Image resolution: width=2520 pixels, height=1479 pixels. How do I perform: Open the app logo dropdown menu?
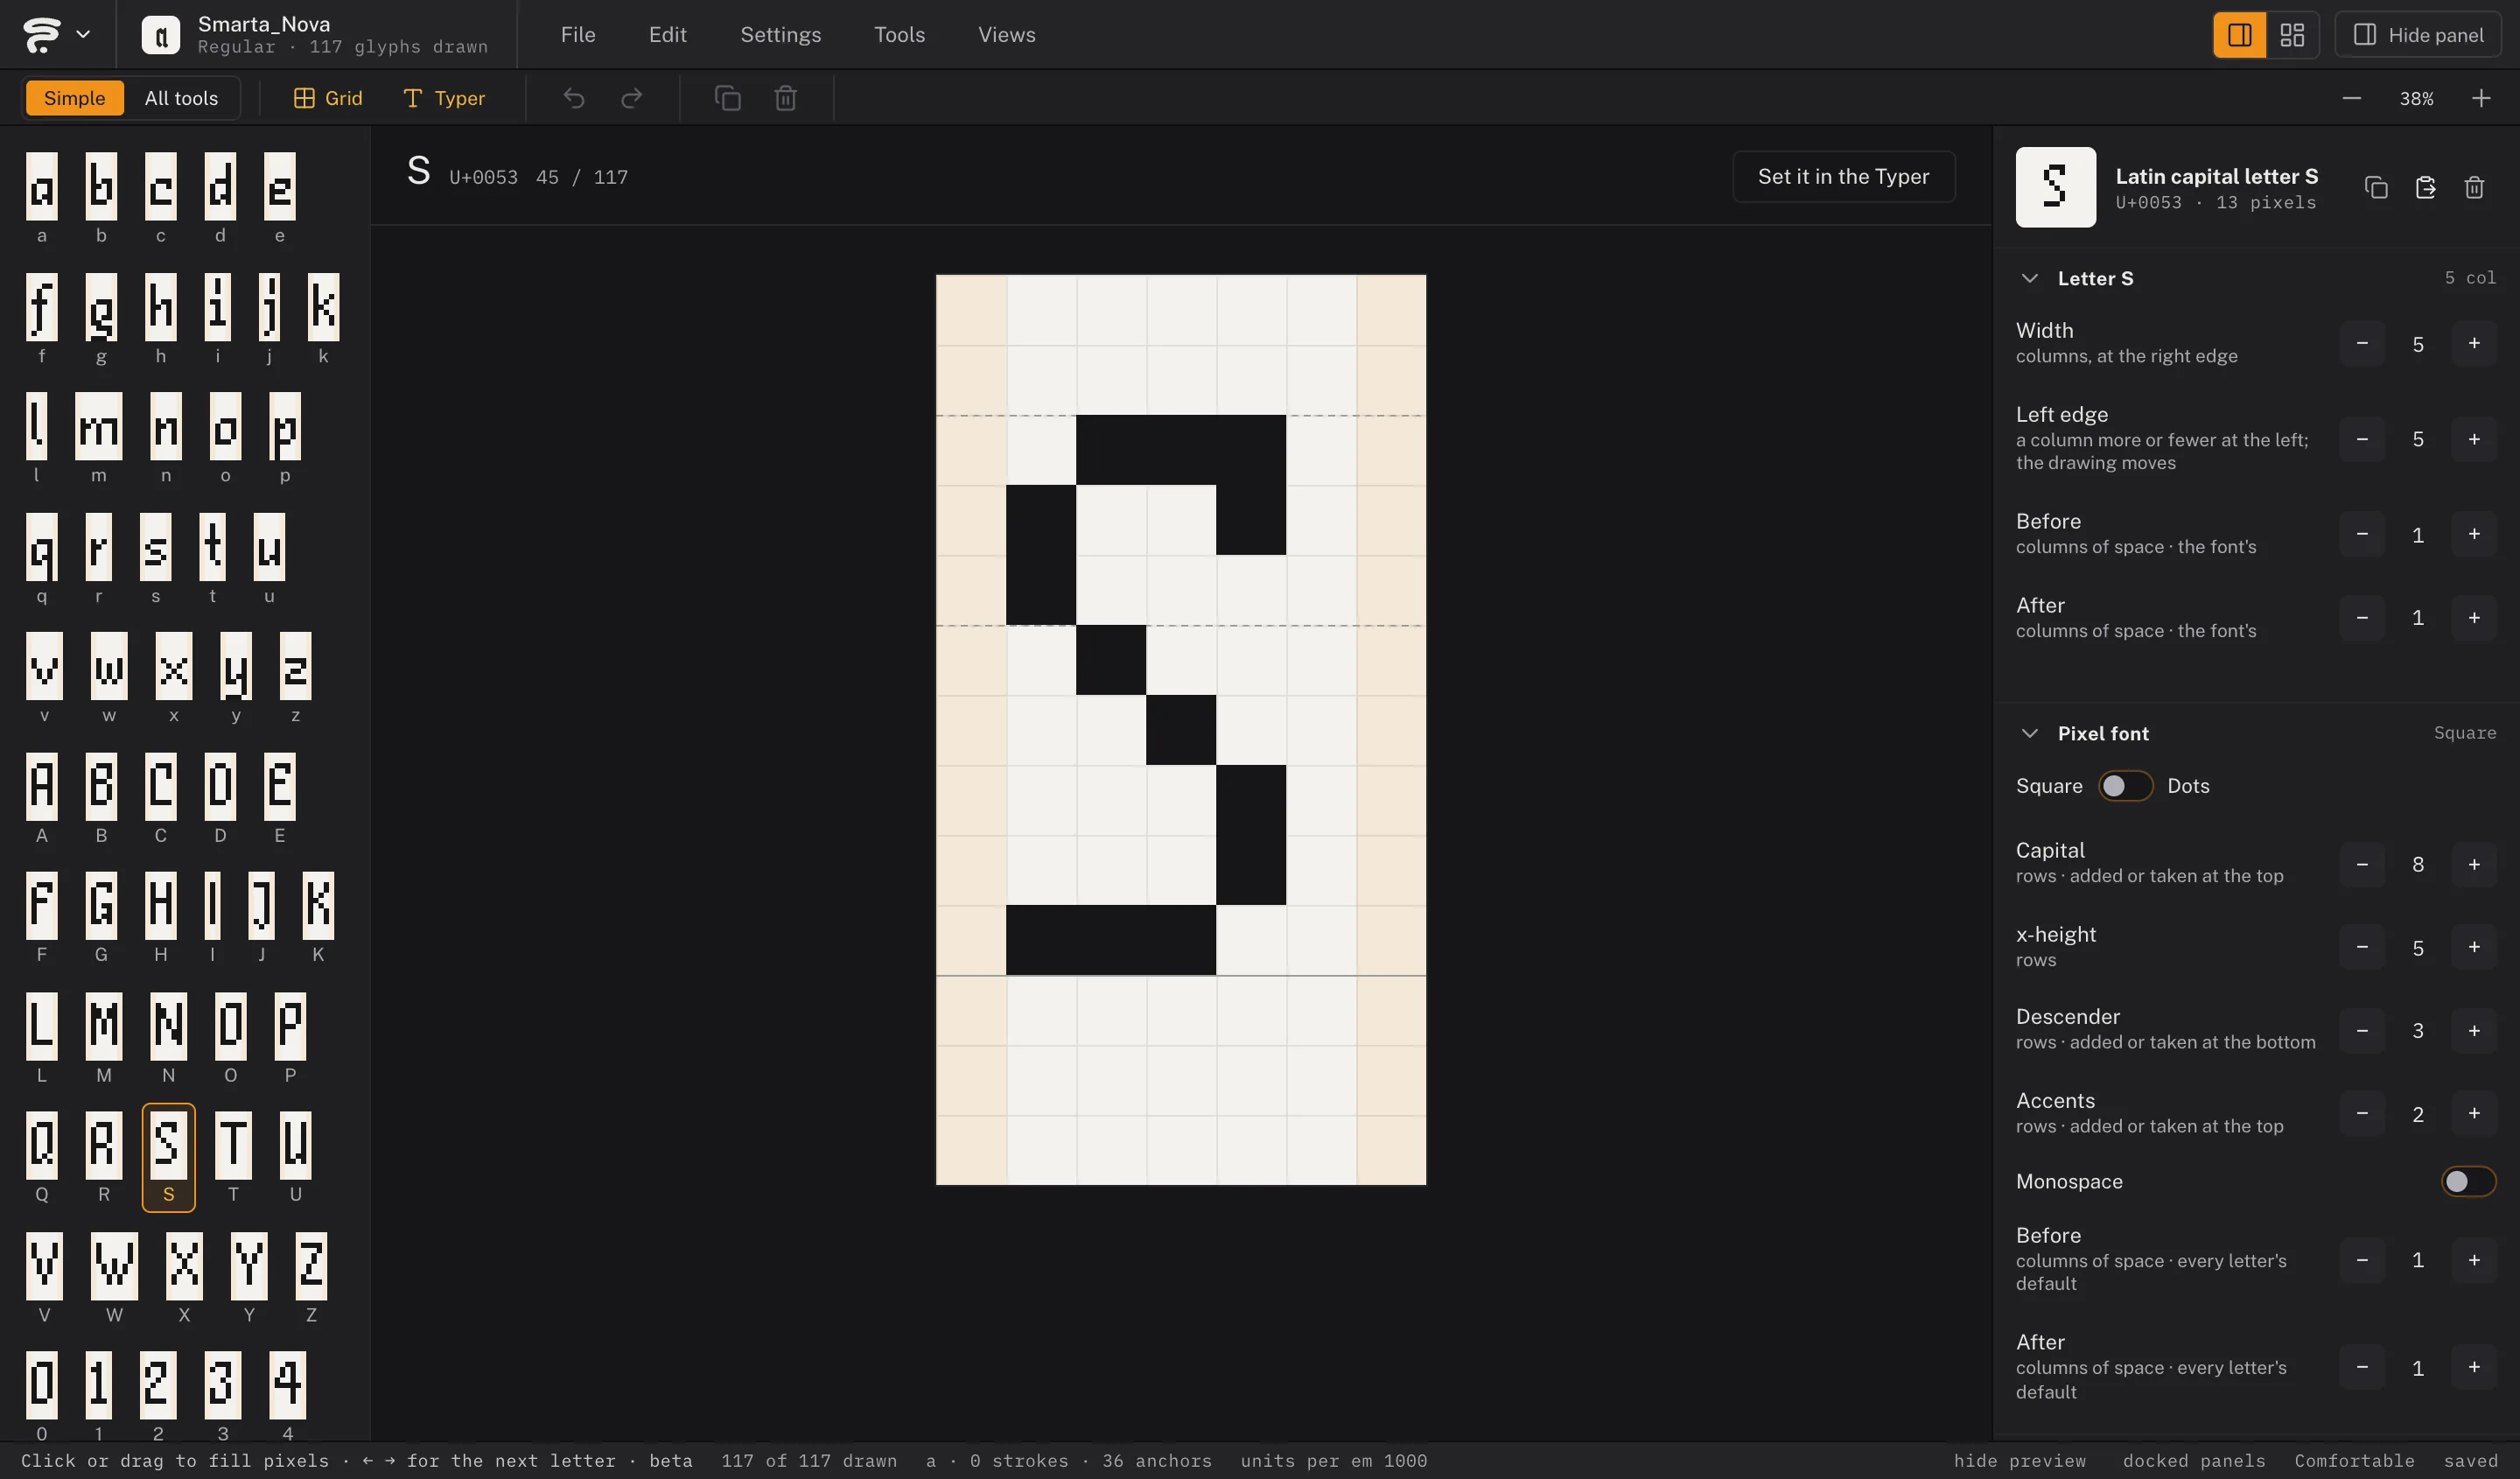[56, 34]
